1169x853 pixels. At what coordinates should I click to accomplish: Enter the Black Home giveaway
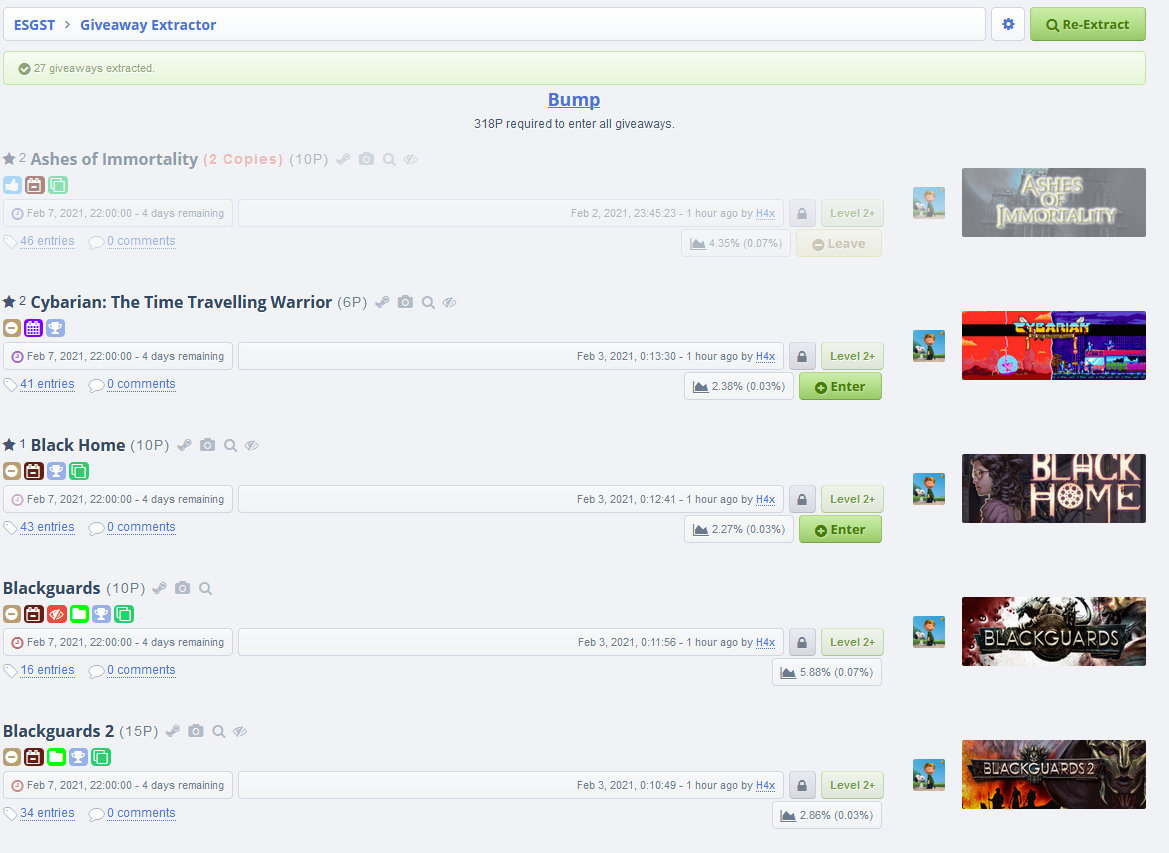(840, 529)
